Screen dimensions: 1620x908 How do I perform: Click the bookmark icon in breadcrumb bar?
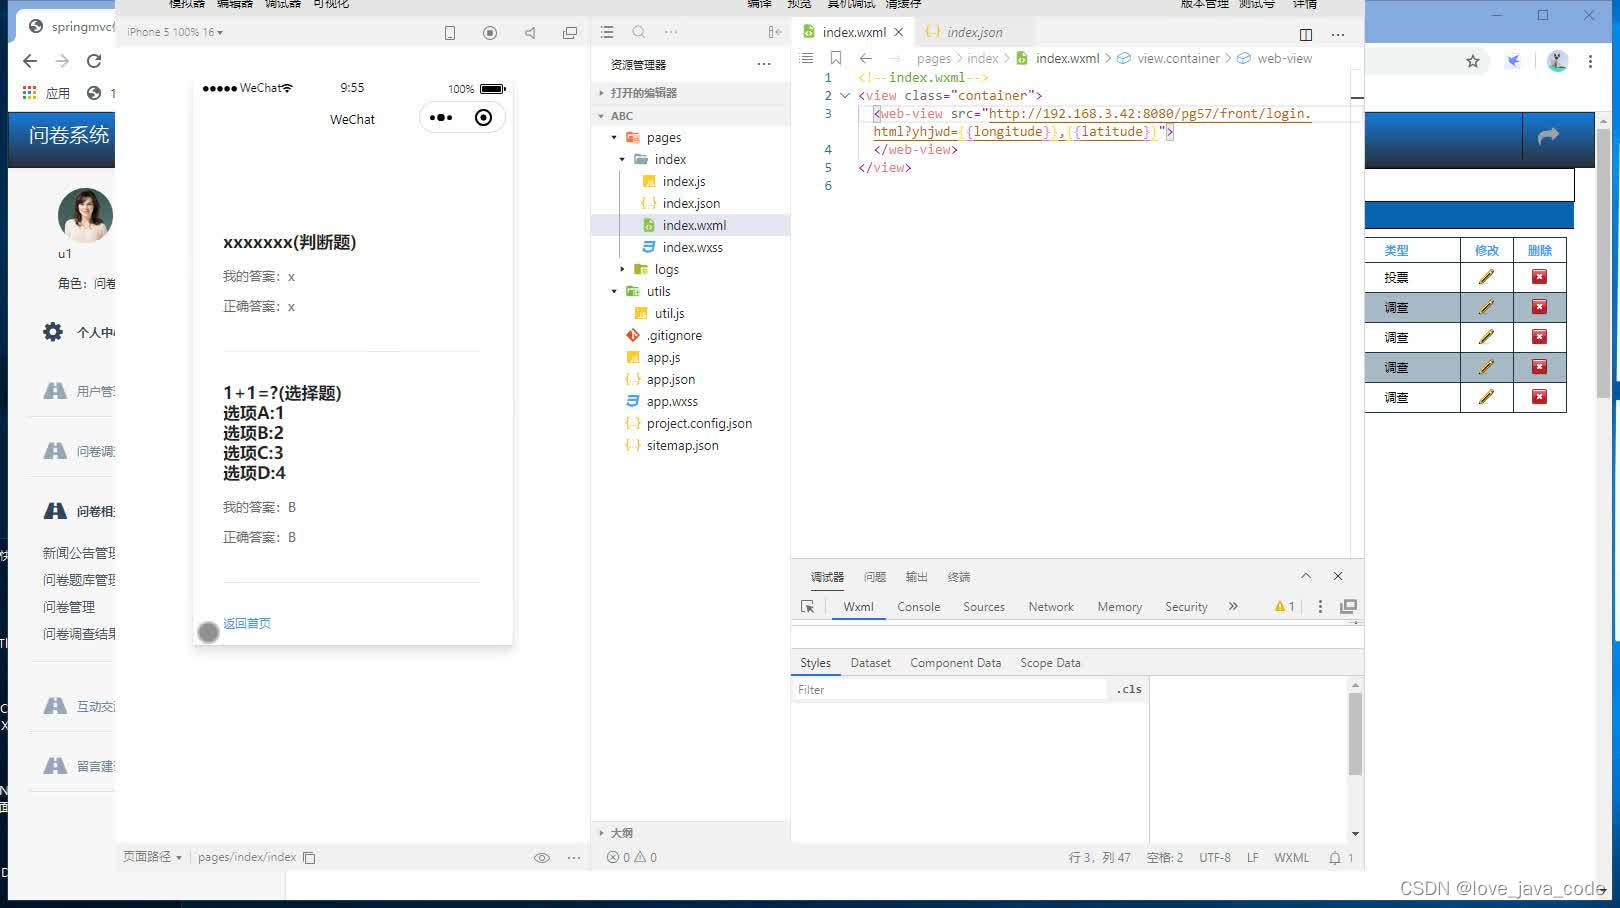coord(836,58)
